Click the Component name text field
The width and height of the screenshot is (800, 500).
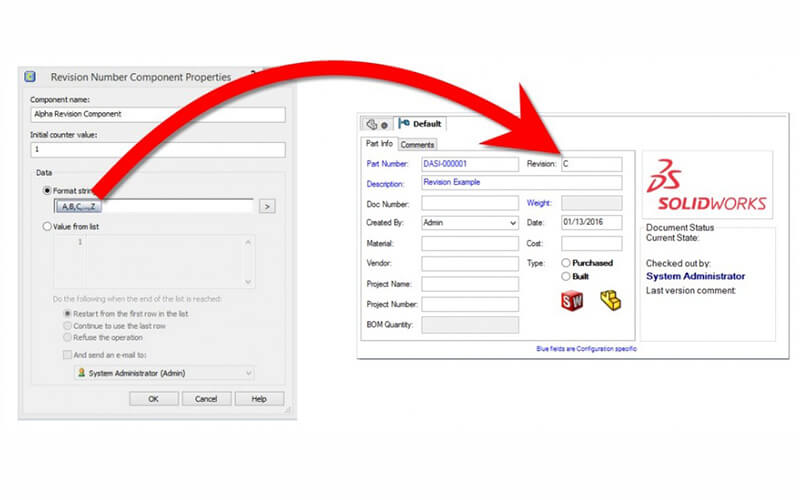pyautogui.click(x=157, y=115)
